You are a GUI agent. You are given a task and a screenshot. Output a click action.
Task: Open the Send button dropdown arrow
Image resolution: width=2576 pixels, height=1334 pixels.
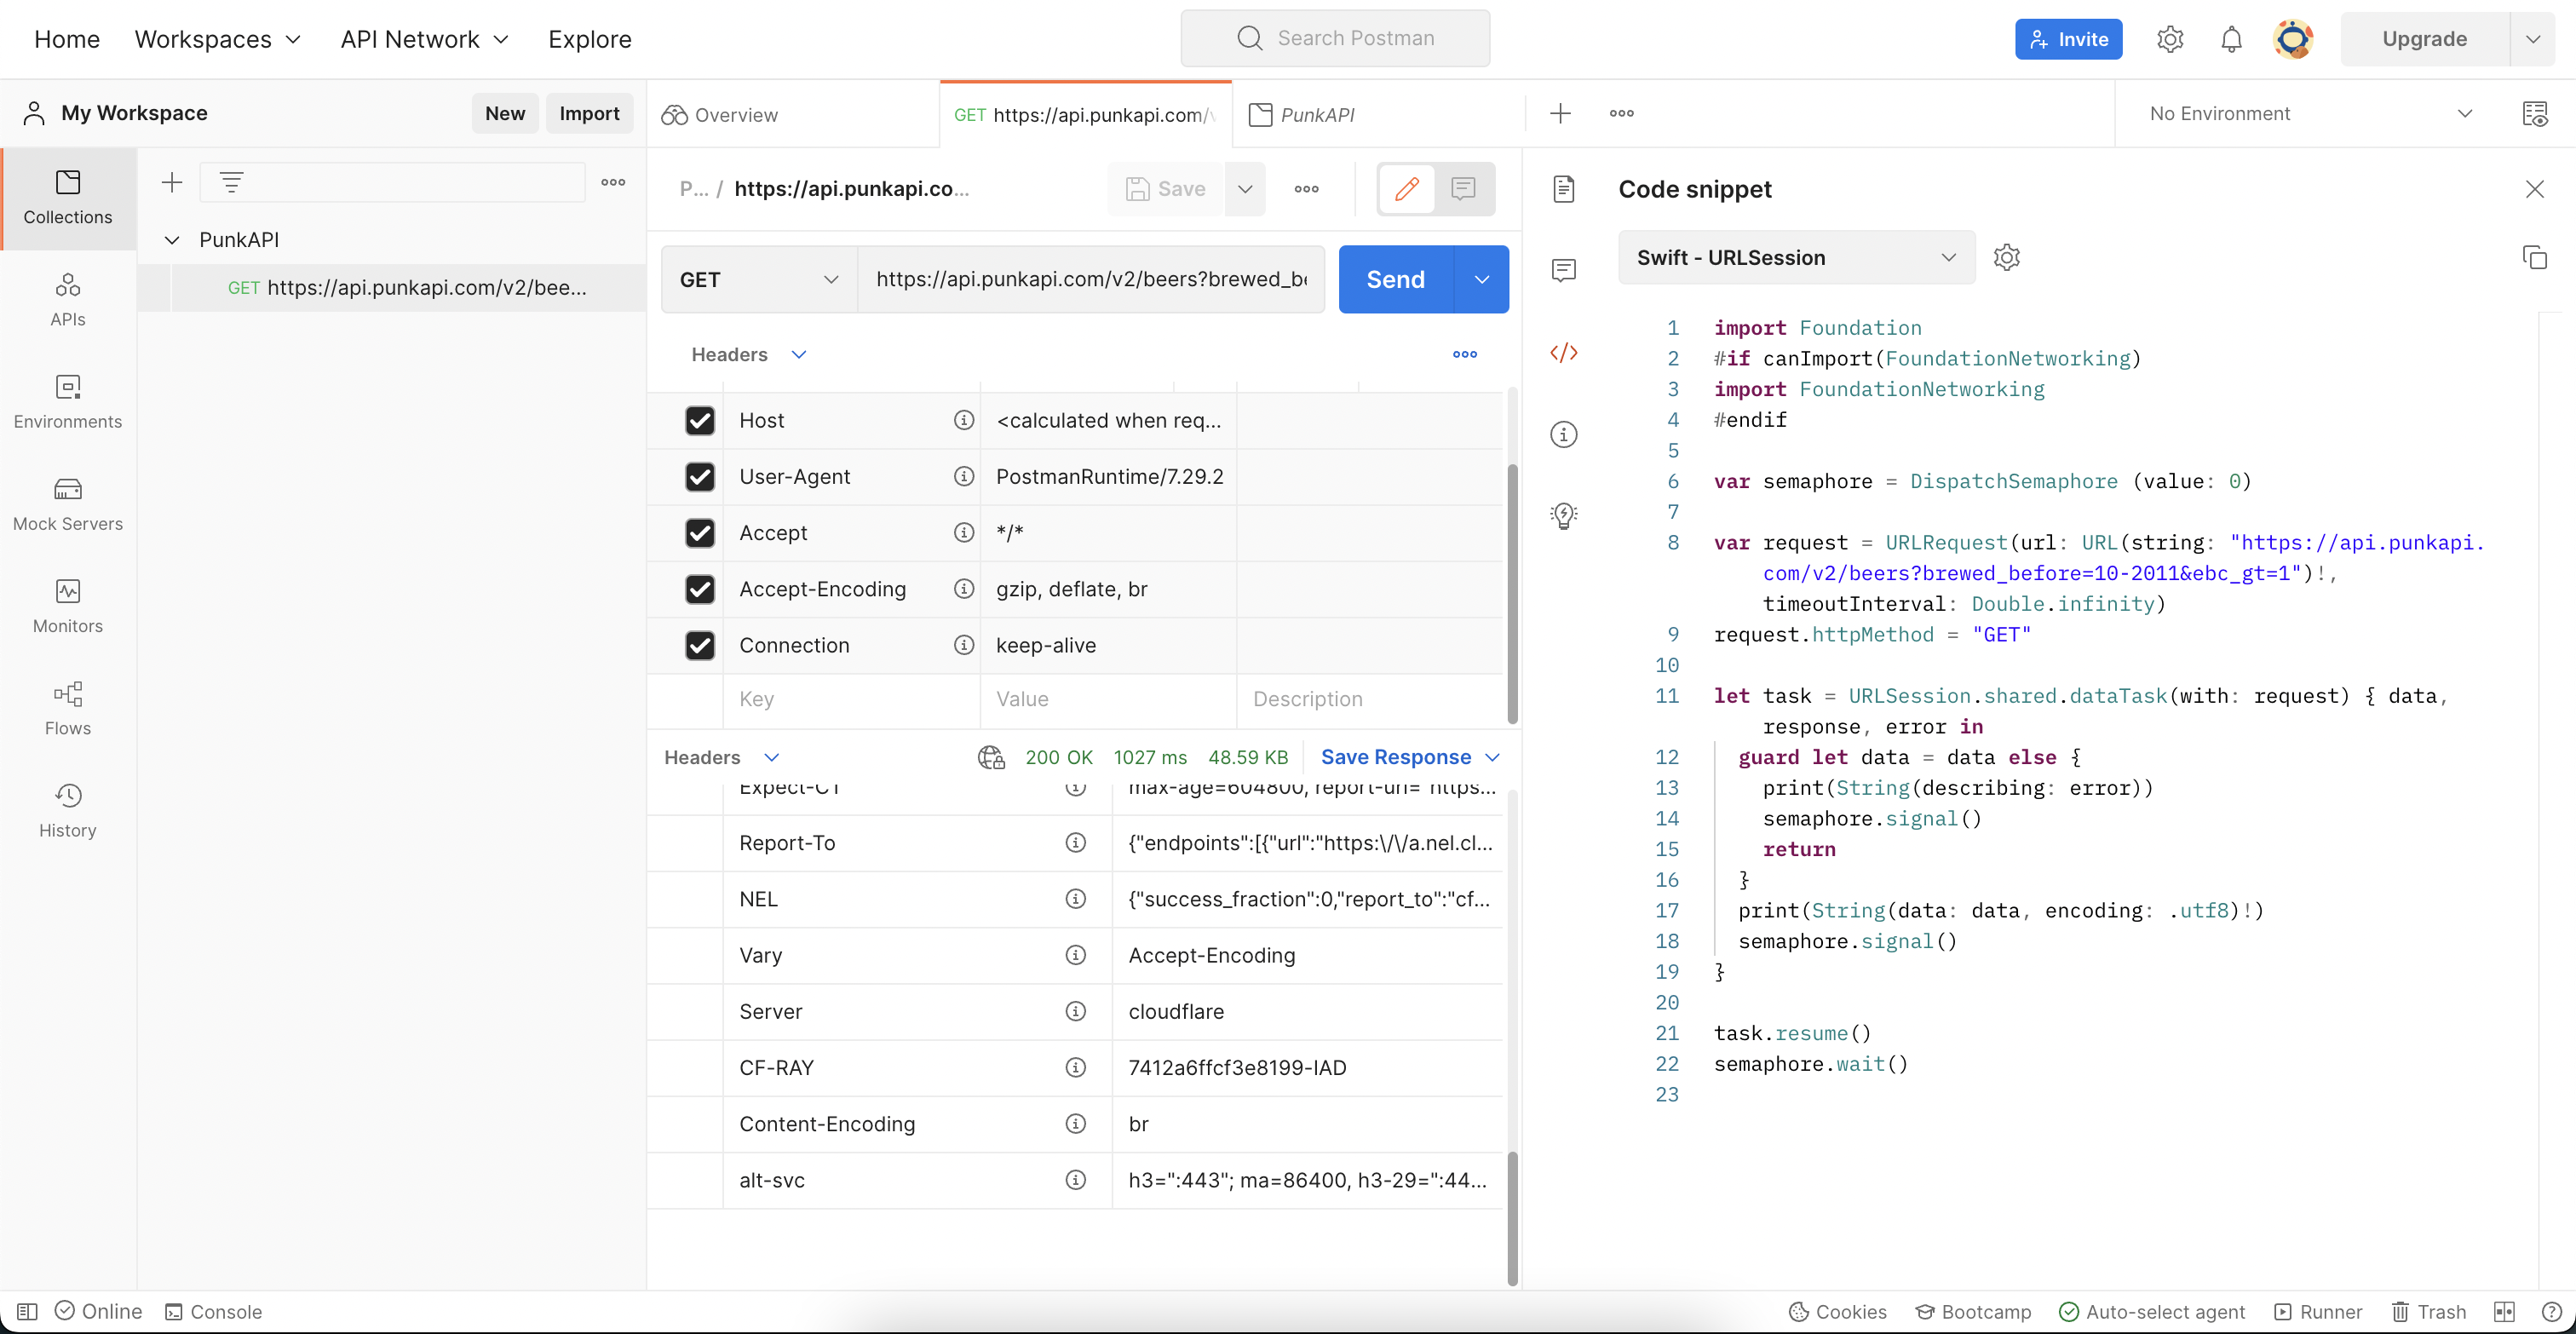point(1481,279)
